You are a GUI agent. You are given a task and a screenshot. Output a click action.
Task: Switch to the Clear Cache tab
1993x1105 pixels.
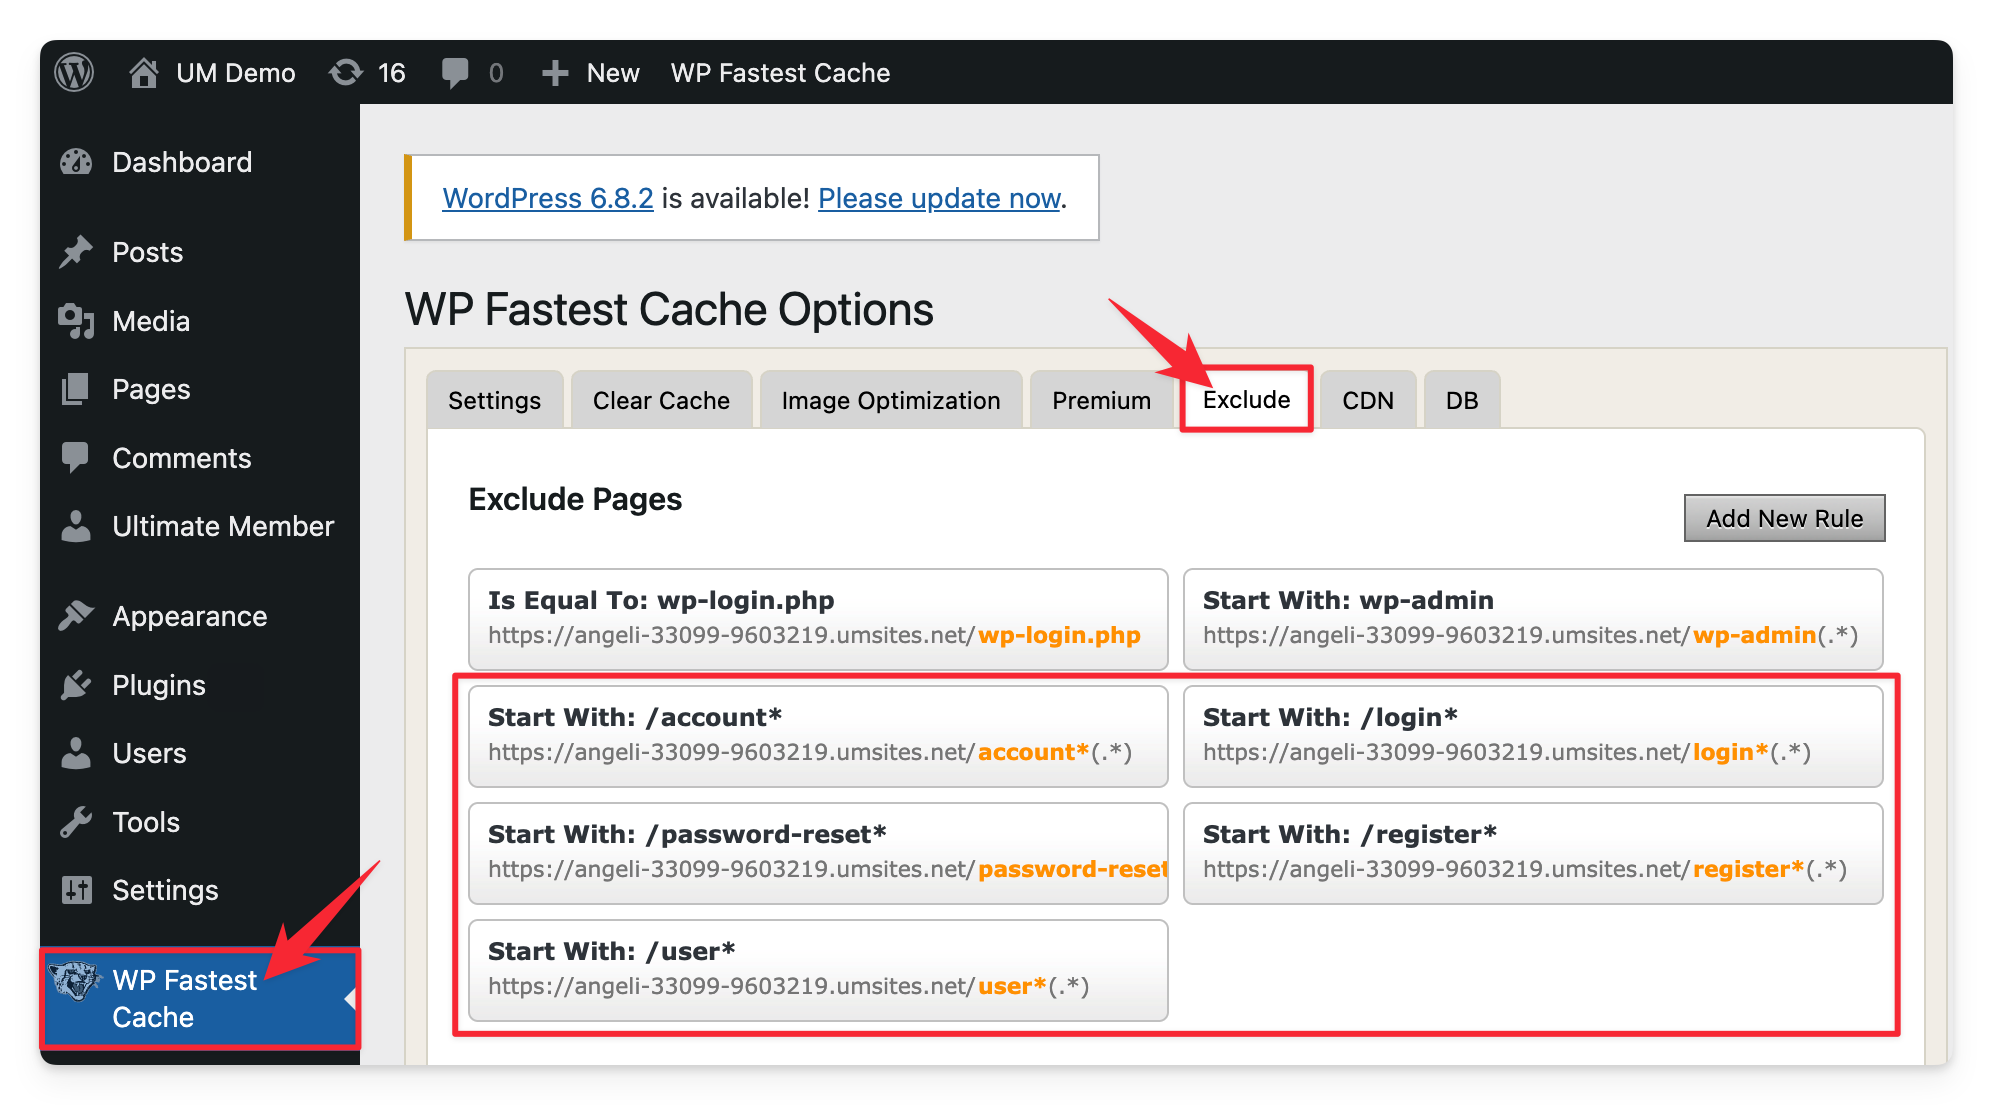[x=661, y=400]
